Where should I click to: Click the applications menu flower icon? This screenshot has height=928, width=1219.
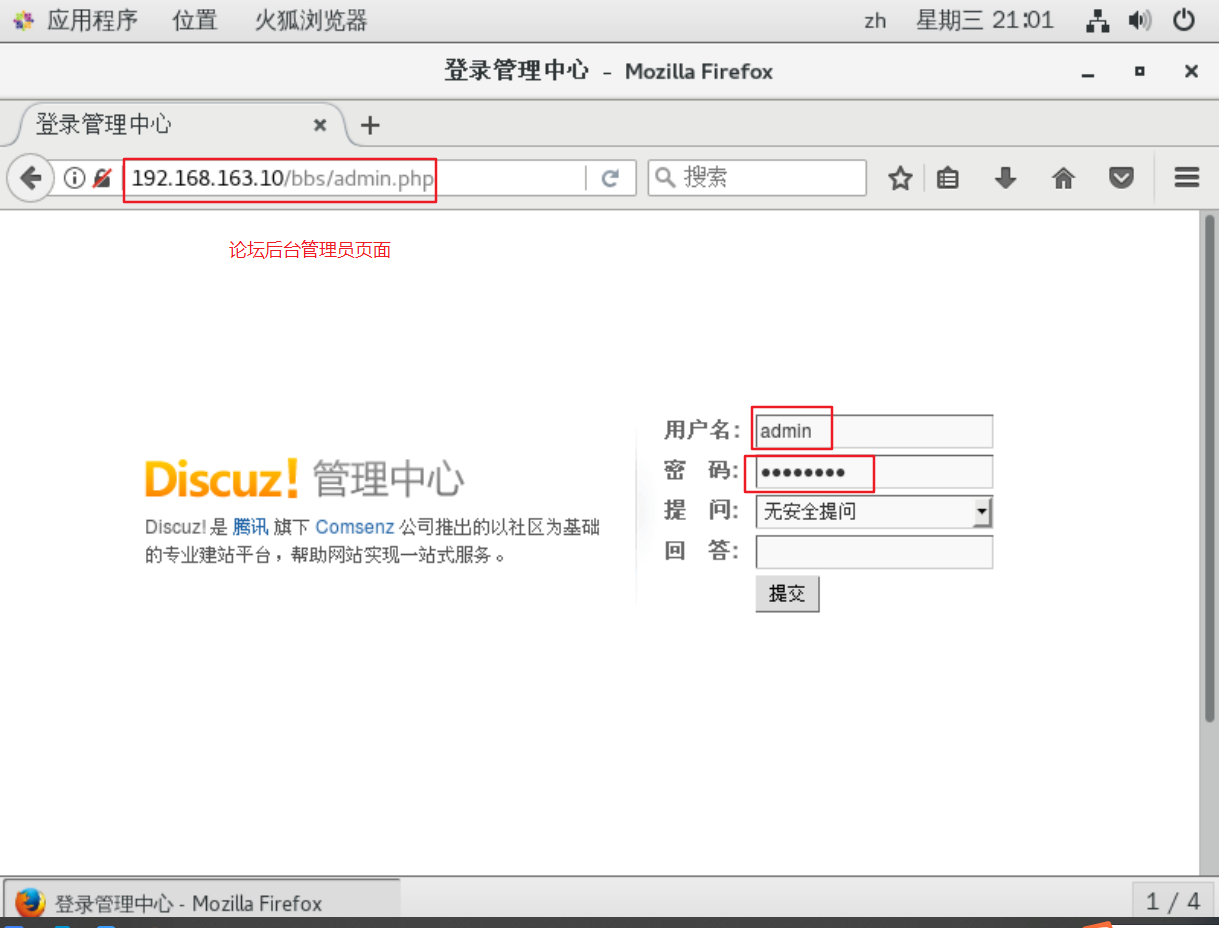[x=22, y=20]
